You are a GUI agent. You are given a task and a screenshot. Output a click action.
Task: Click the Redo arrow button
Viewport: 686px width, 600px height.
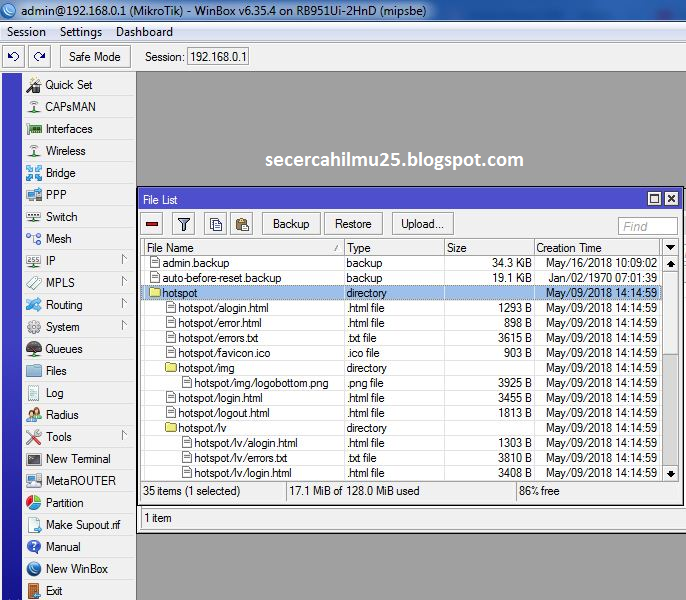(x=40, y=56)
